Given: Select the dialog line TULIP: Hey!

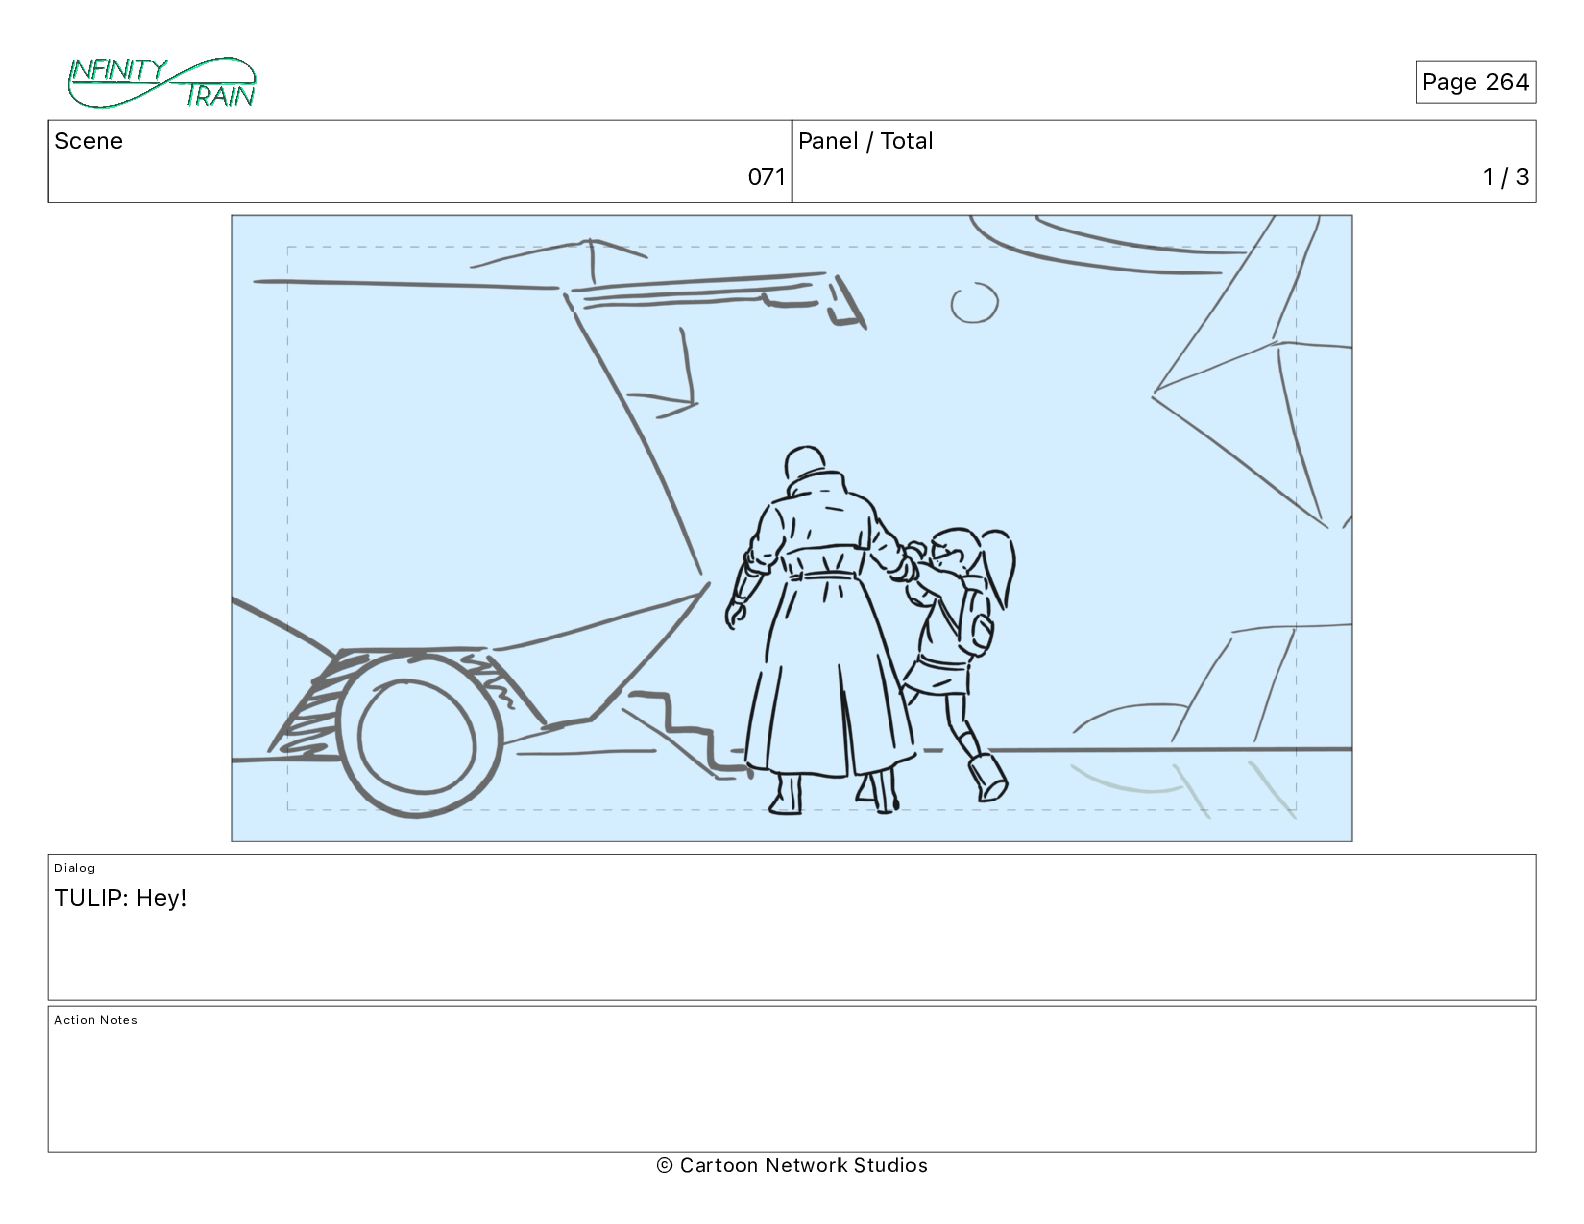Looking at the screenshot, I should pyautogui.click(x=121, y=898).
